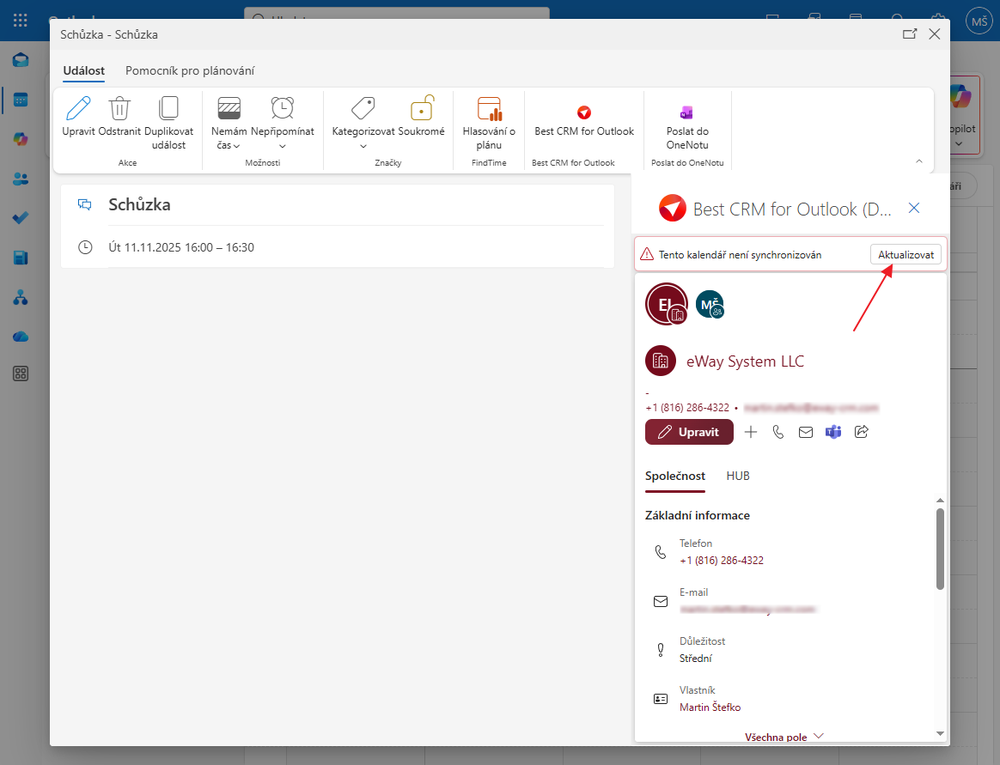
Task: Switch to Pomocník pro plánování tab
Action: 189,71
